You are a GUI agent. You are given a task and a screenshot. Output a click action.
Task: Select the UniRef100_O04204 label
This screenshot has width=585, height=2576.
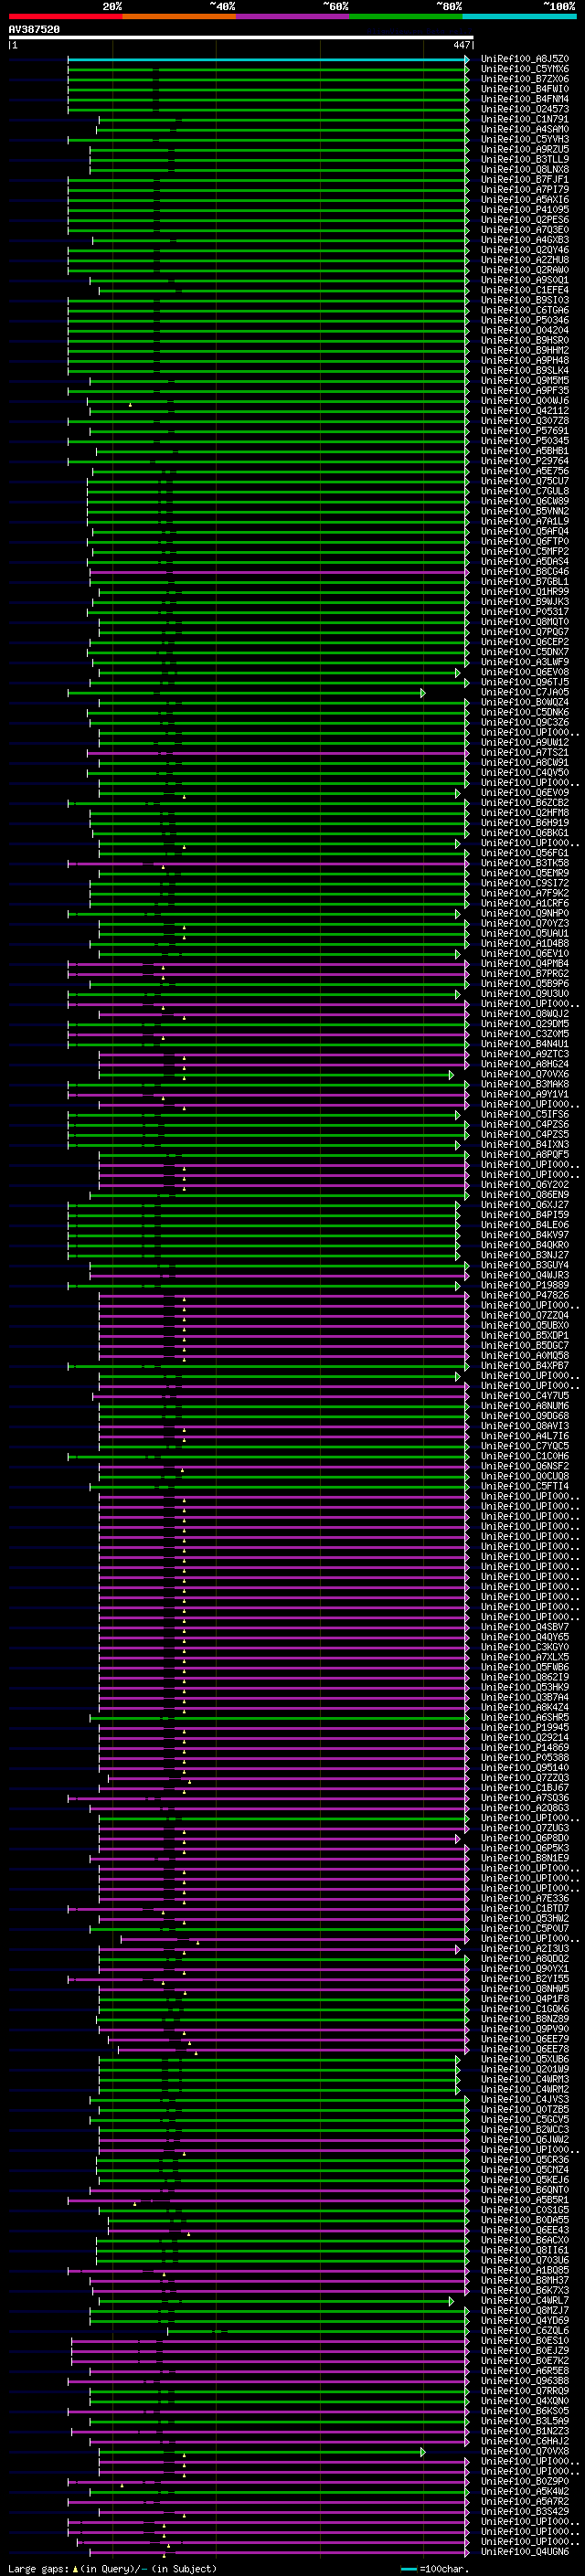[525, 330]
